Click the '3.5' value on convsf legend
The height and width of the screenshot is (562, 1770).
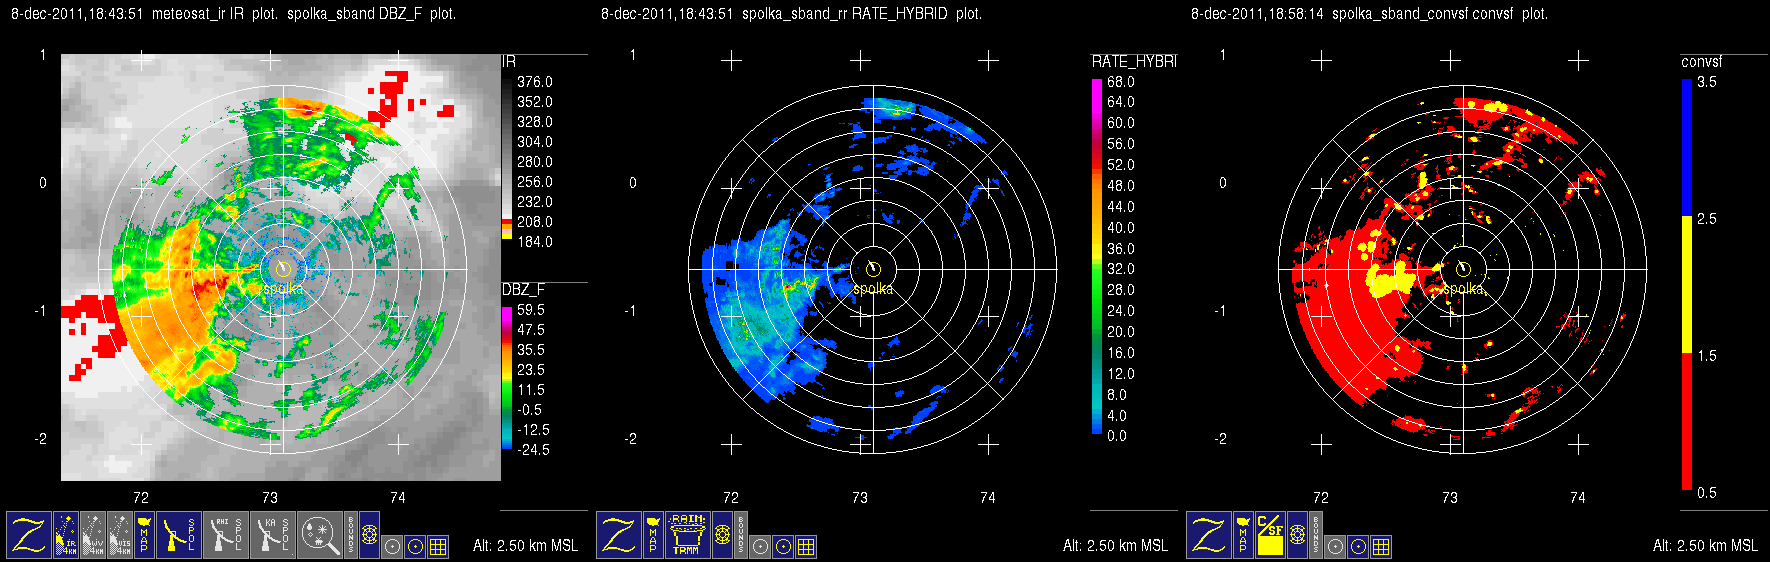pyautogui.click(x=1706, y=82)
